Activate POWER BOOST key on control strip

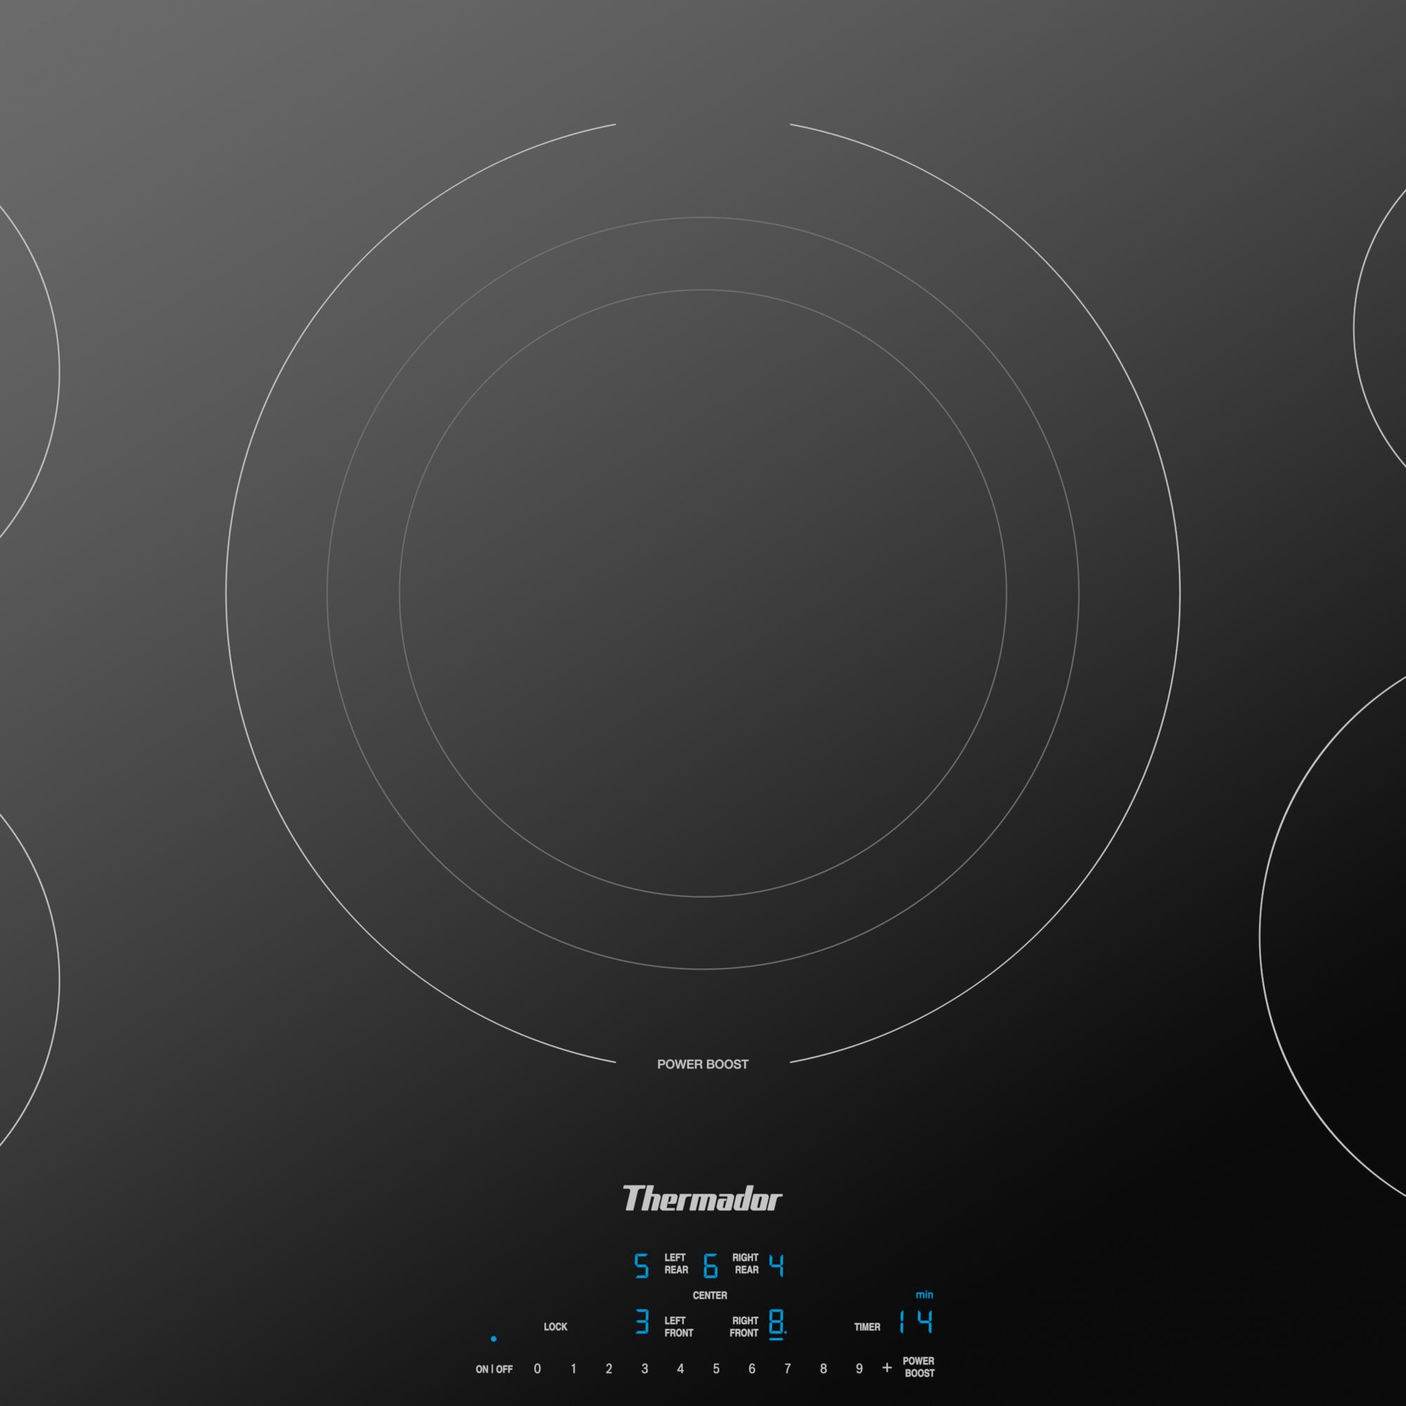point(919,1367)
